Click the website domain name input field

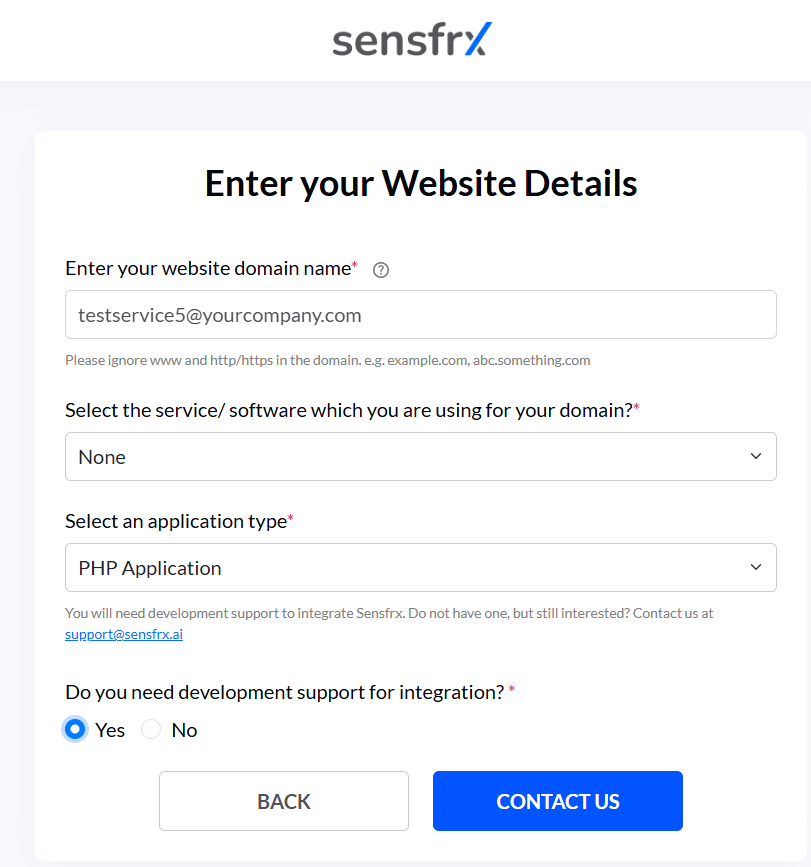421,315
